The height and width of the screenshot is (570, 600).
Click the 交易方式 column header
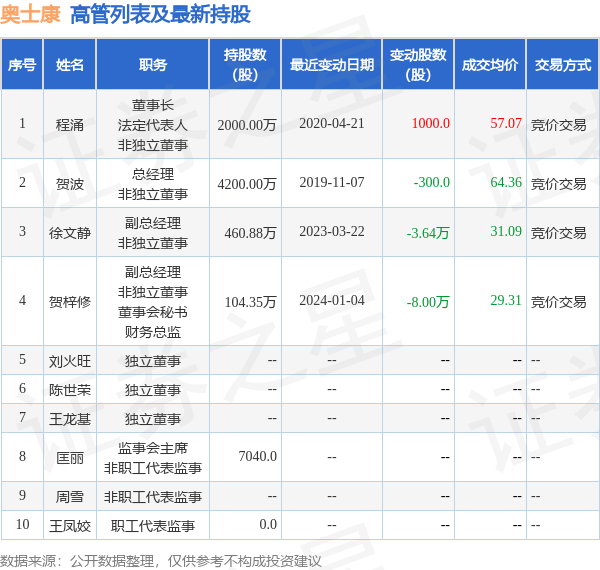[563, 64]
